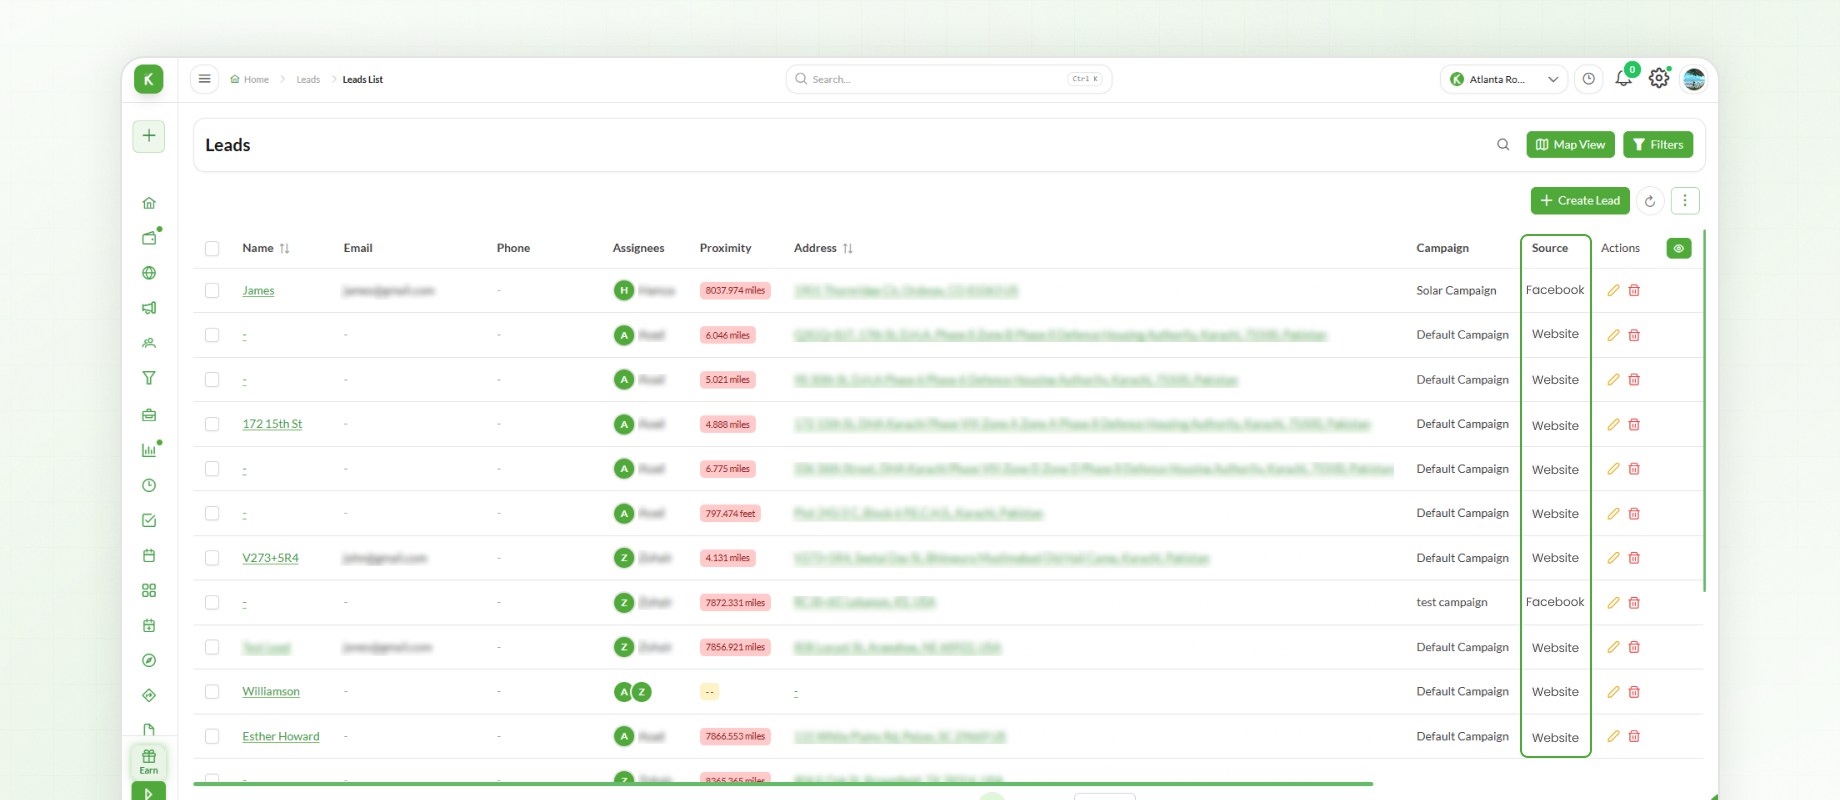This screenshot has height=800, width=1840.
Task: Click the horizontal scrollbar below the table
Action: [x=783, y=784]
